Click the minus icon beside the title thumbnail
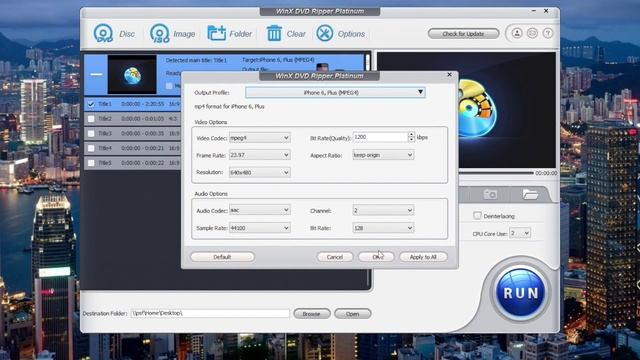 [96, 74]
